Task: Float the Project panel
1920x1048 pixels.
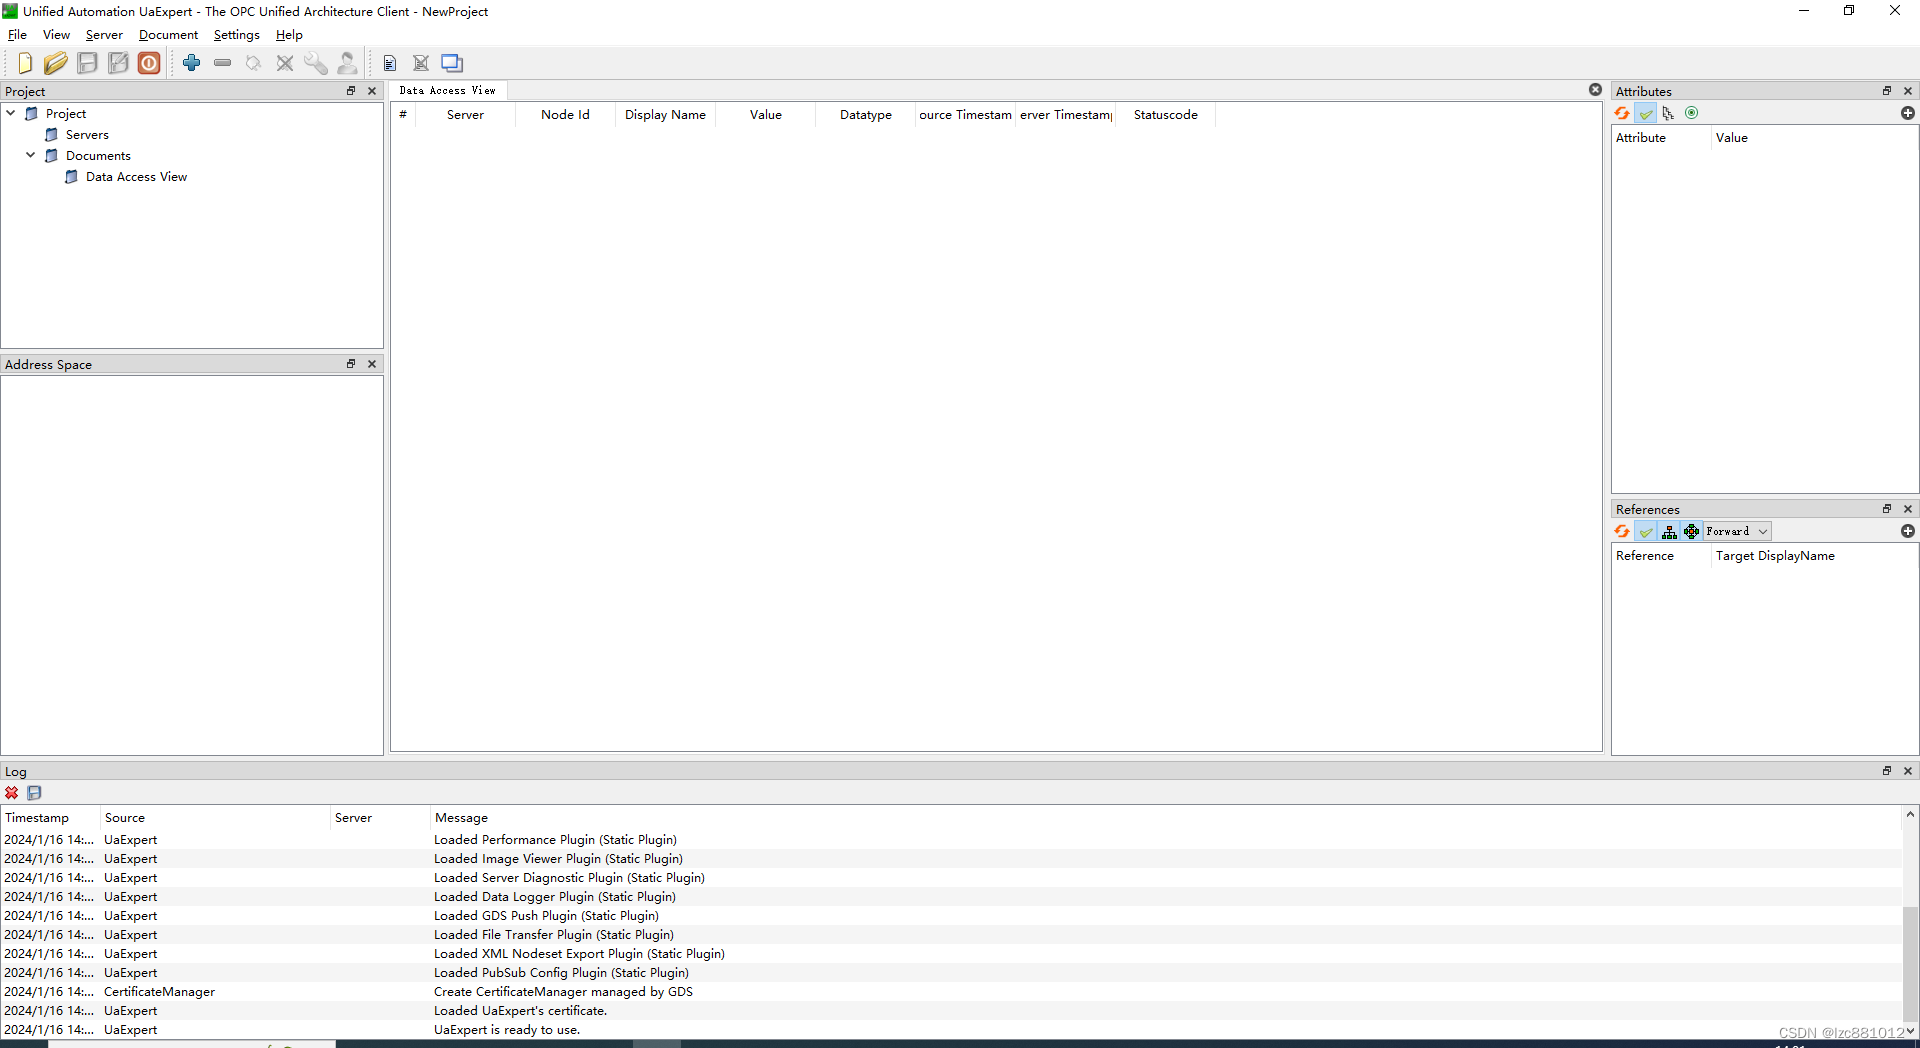Action: [351, 90]
